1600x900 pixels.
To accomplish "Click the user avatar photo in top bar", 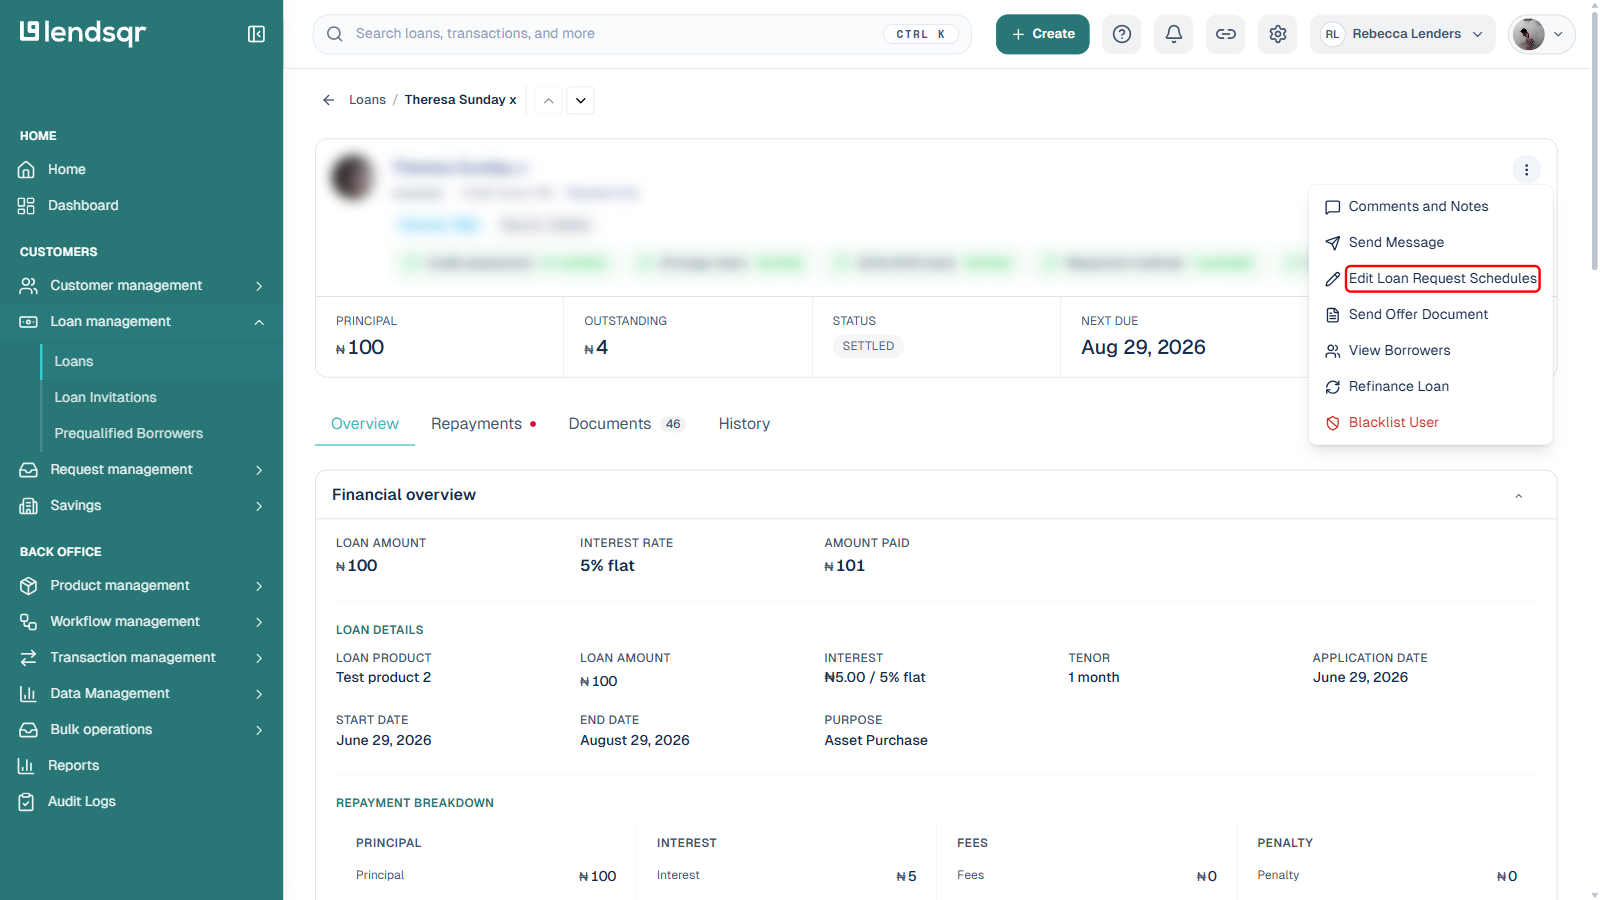I will 1528,34.
